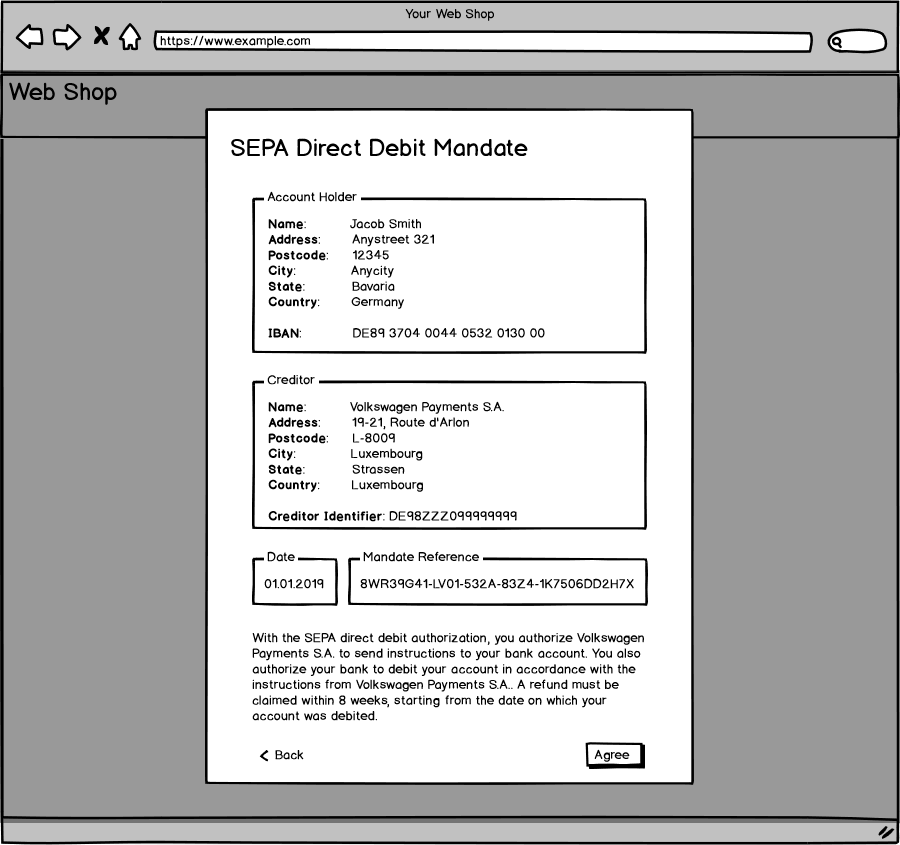Go to the browser home icon

pyautogui.click(x=130, y=37)
